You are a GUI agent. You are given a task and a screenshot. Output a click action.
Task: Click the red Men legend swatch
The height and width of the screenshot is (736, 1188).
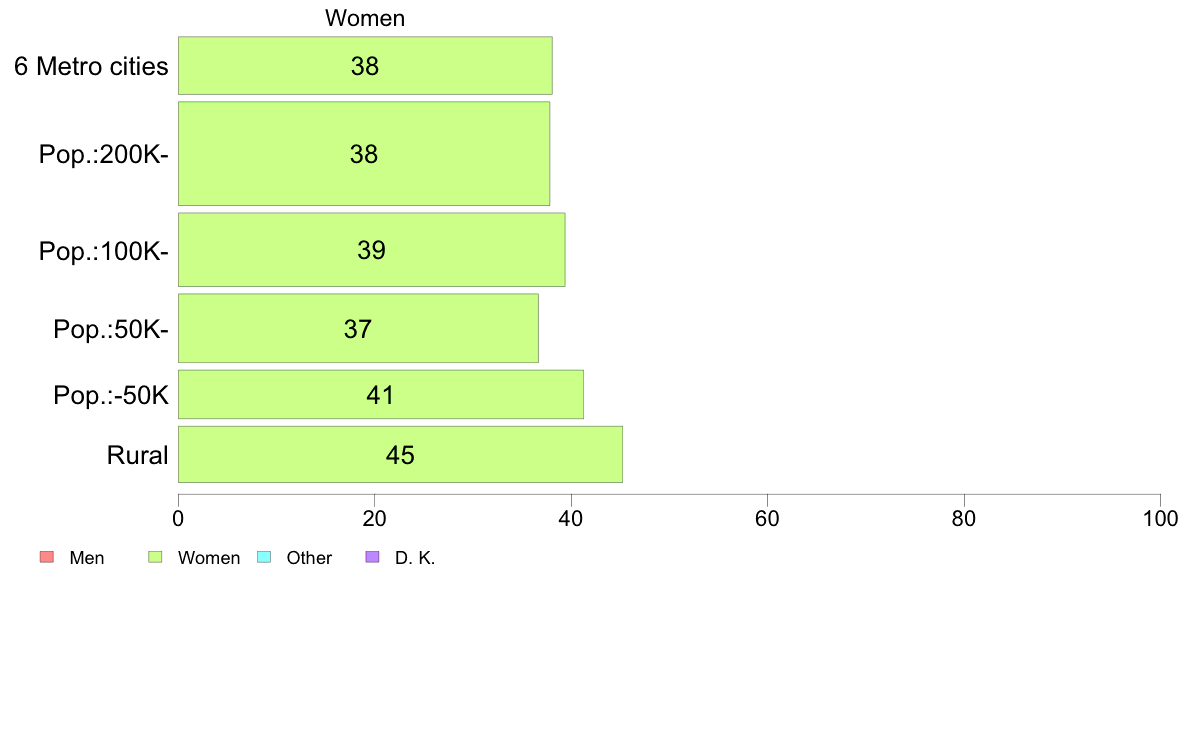point(47,557)
